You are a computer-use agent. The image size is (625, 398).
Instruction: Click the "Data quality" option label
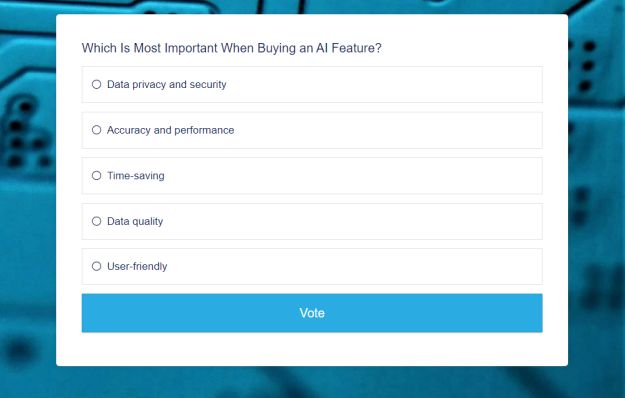point(135,221)
